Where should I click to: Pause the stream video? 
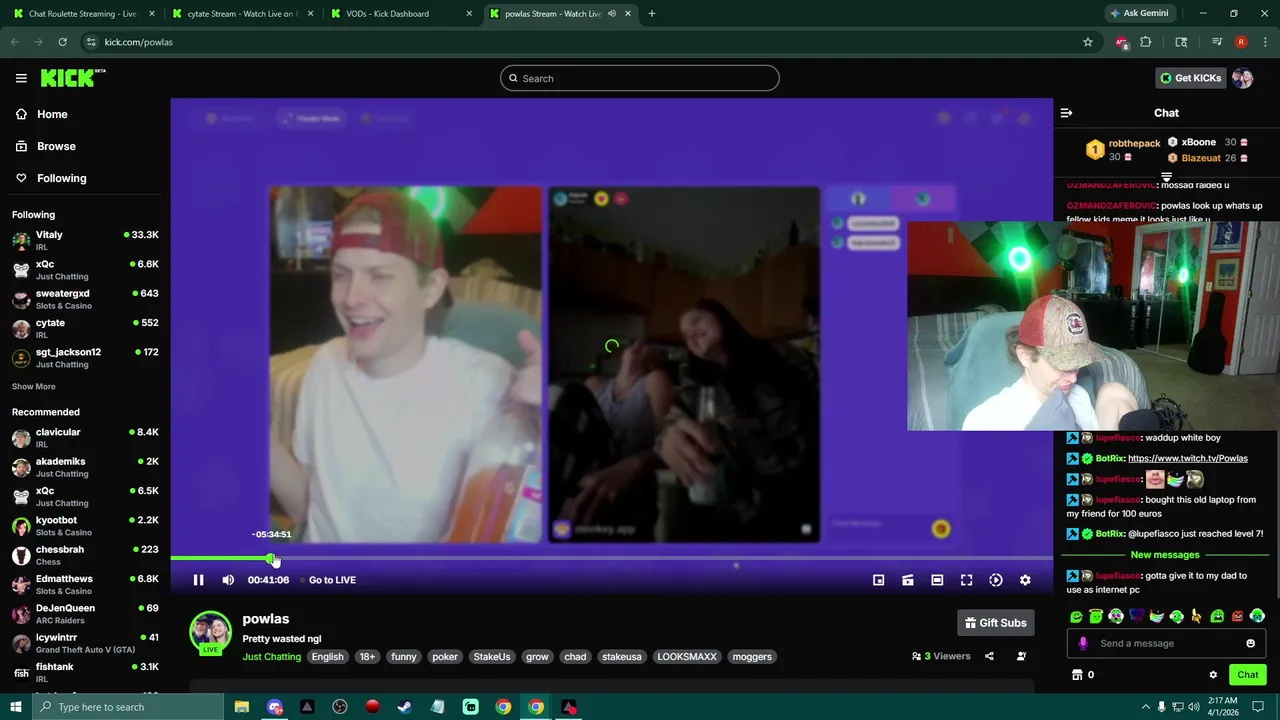click(198, 580)
